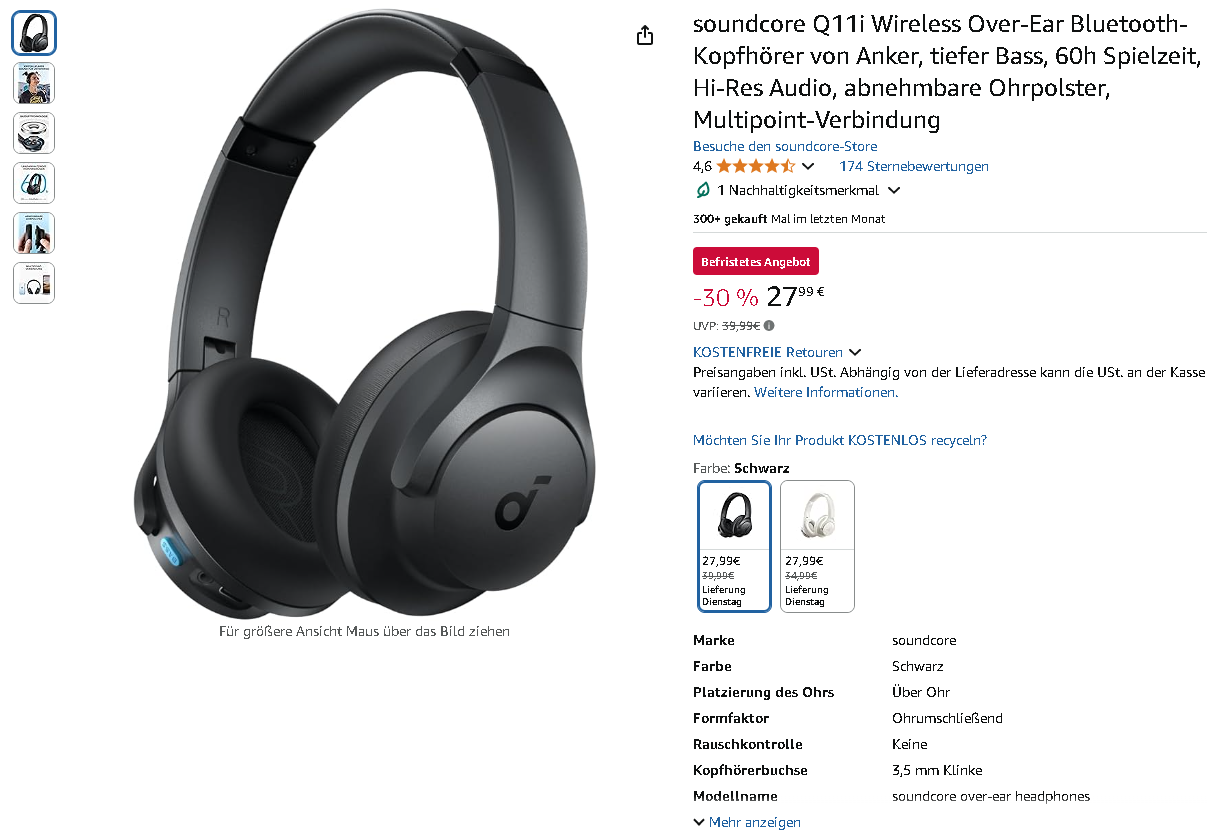
Task: Click the star rating icons
Action: click(756, 166)
